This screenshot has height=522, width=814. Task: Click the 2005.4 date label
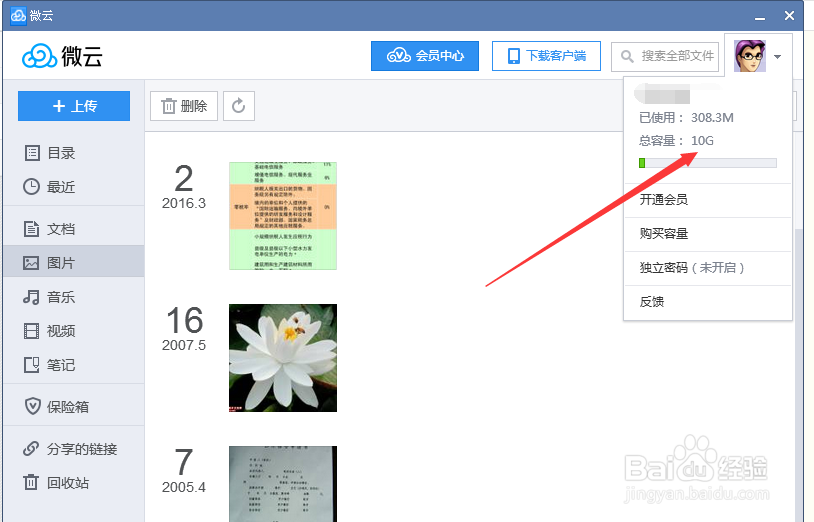point(184,487)
